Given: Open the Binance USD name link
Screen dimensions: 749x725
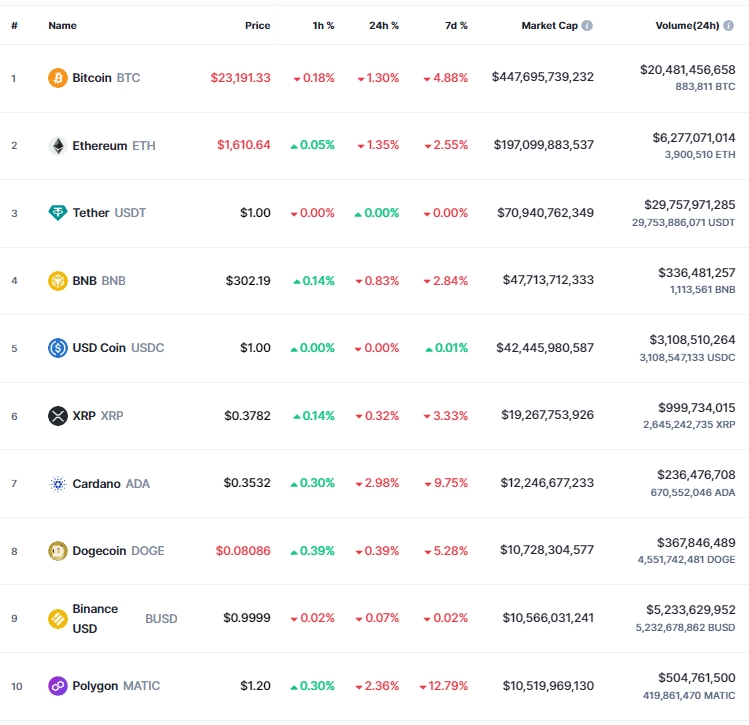Looking at the screenshot, I should point(95,618).
